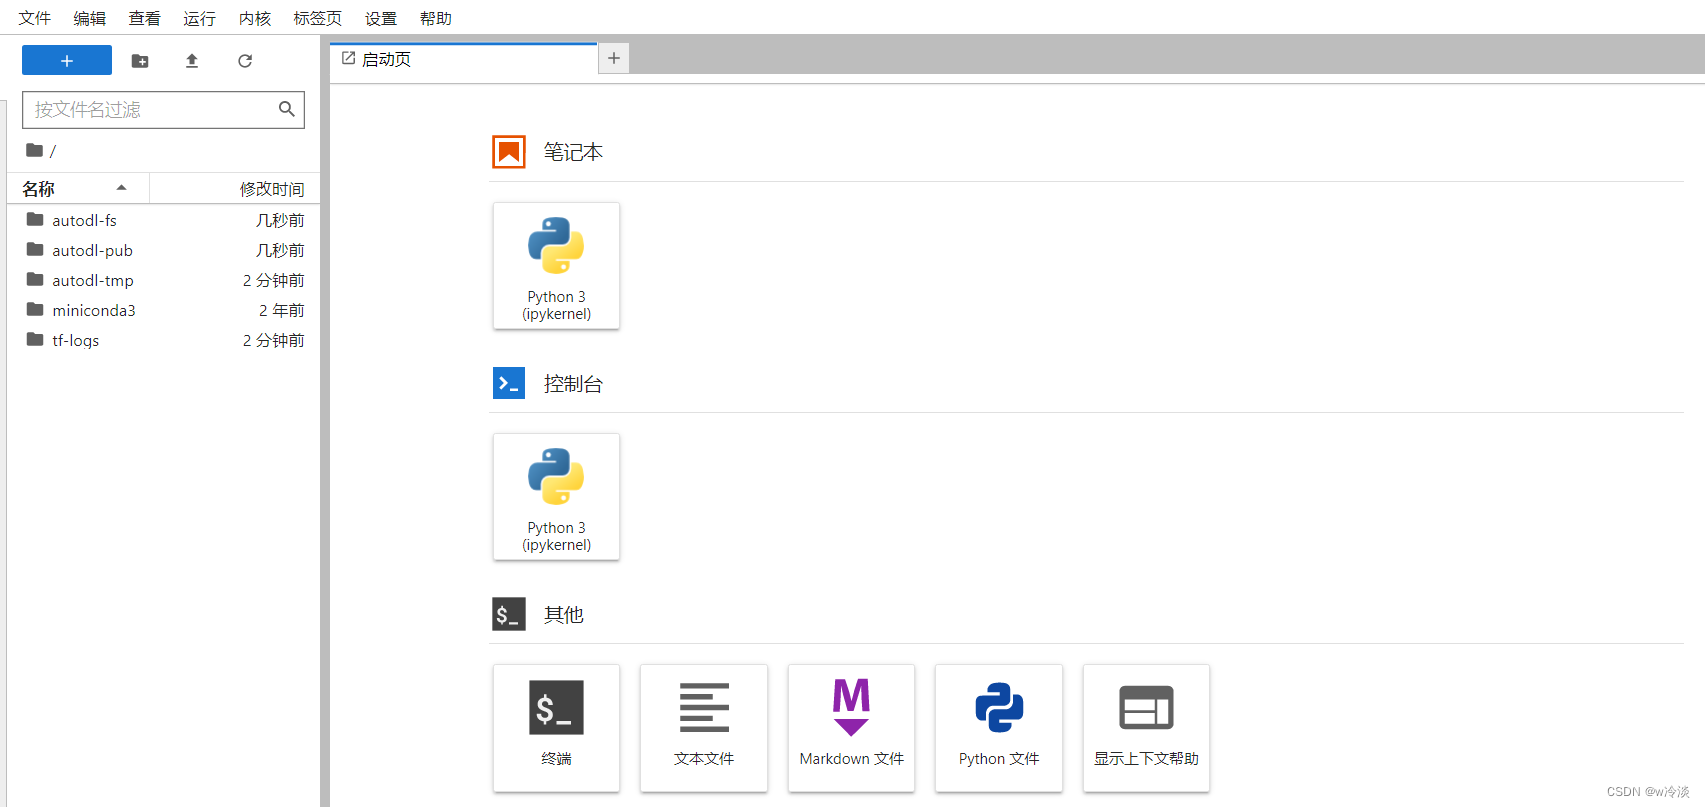Open the 查看 menu
The width and height of the screenshot is (1705, 807).
[145, 18]
